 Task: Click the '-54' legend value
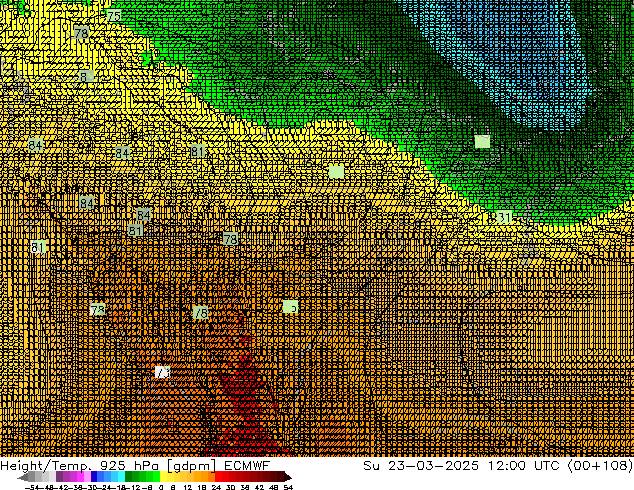pyautogui.click(x=32, y=487)
